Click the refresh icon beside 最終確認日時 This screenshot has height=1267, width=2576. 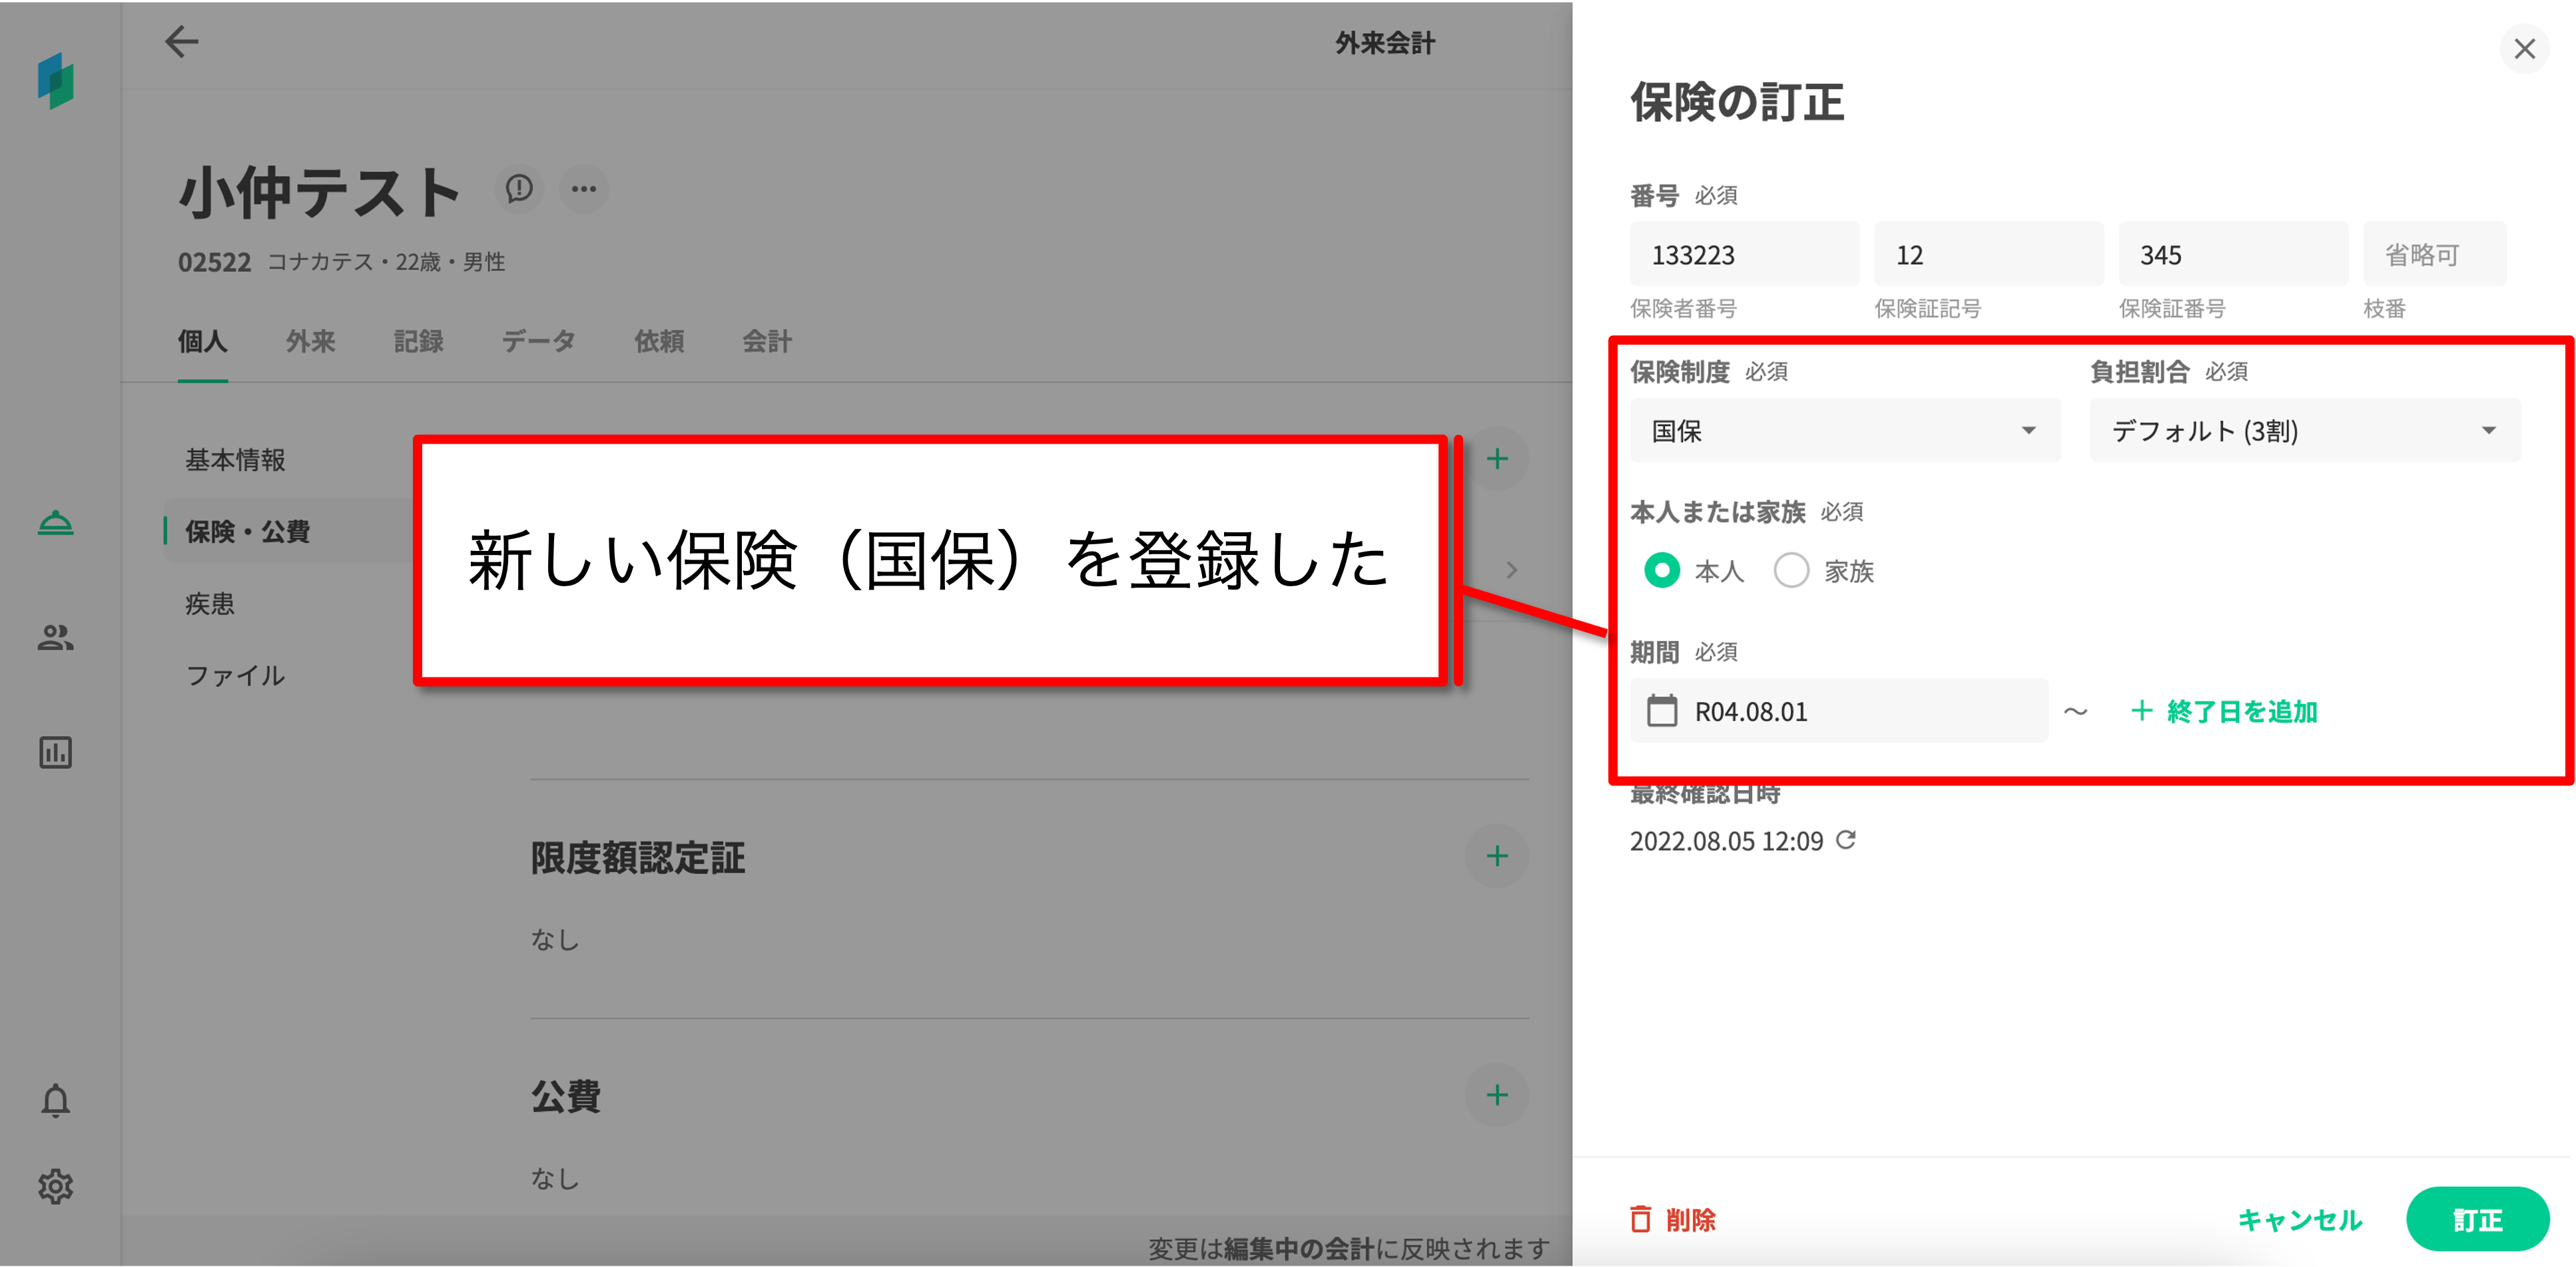(1846, 840)
